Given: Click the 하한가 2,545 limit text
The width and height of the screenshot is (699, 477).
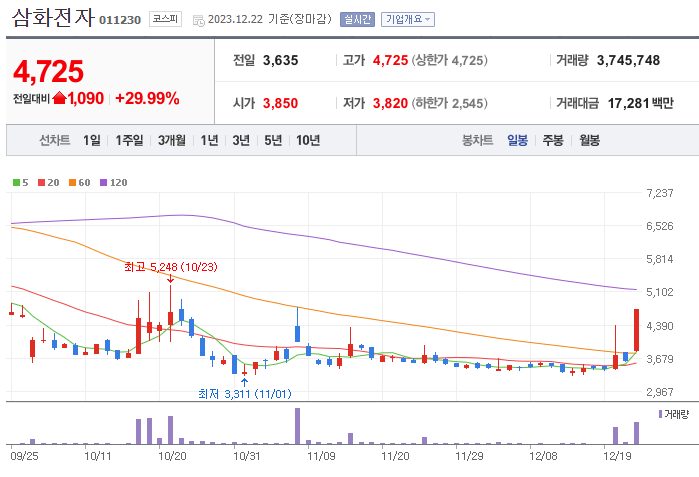Looking at the screenshot, I should (449, 103).
